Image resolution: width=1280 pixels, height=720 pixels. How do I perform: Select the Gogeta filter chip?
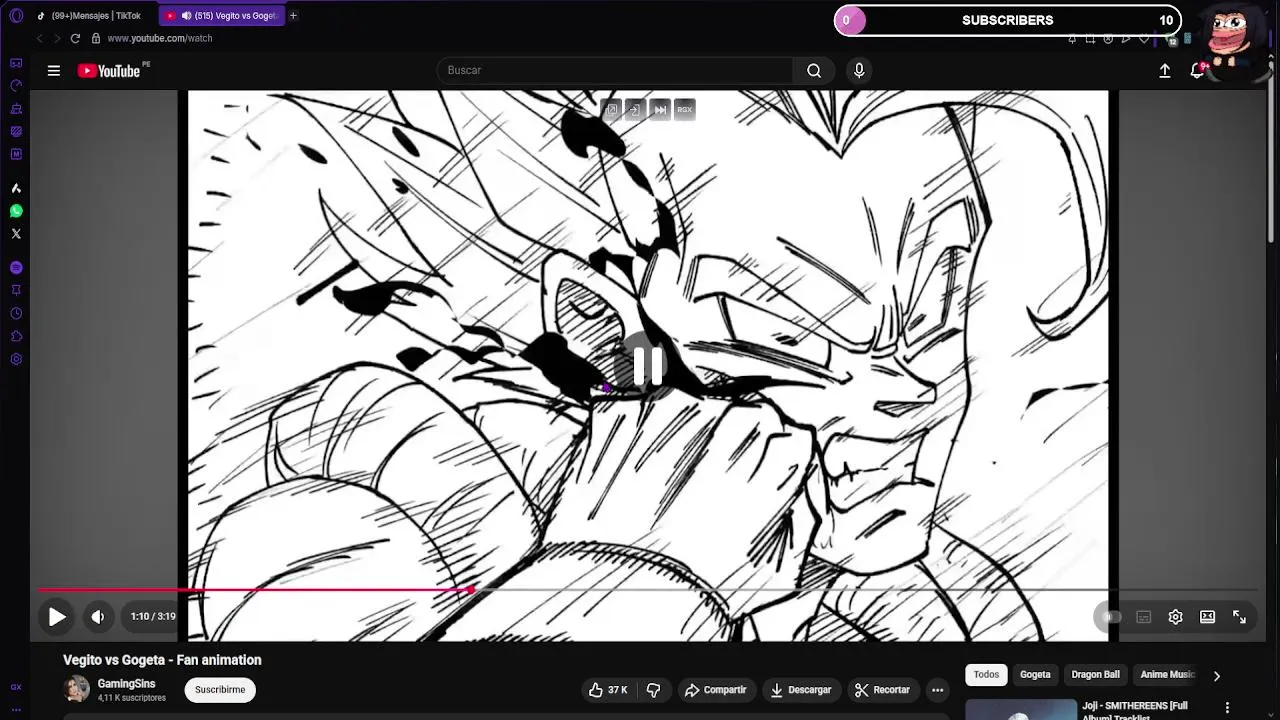(1035, 675)
